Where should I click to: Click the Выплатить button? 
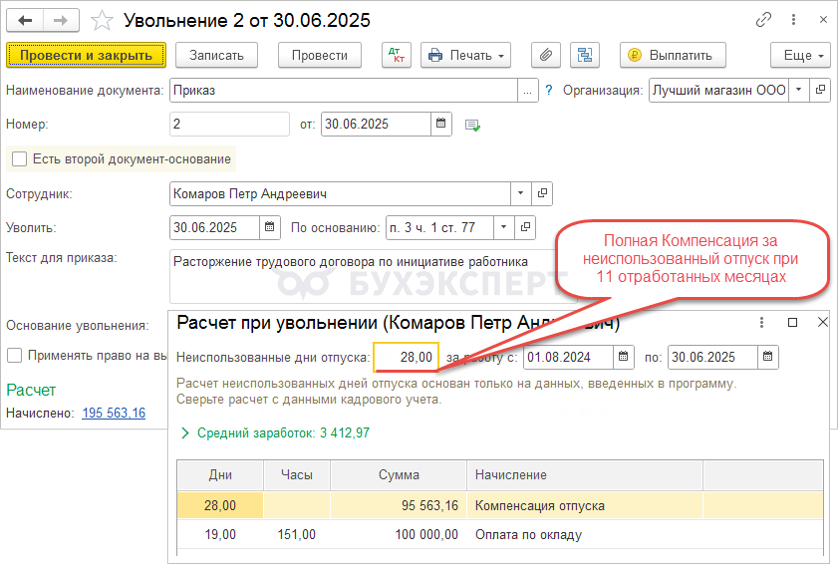[x=673, y=55]
